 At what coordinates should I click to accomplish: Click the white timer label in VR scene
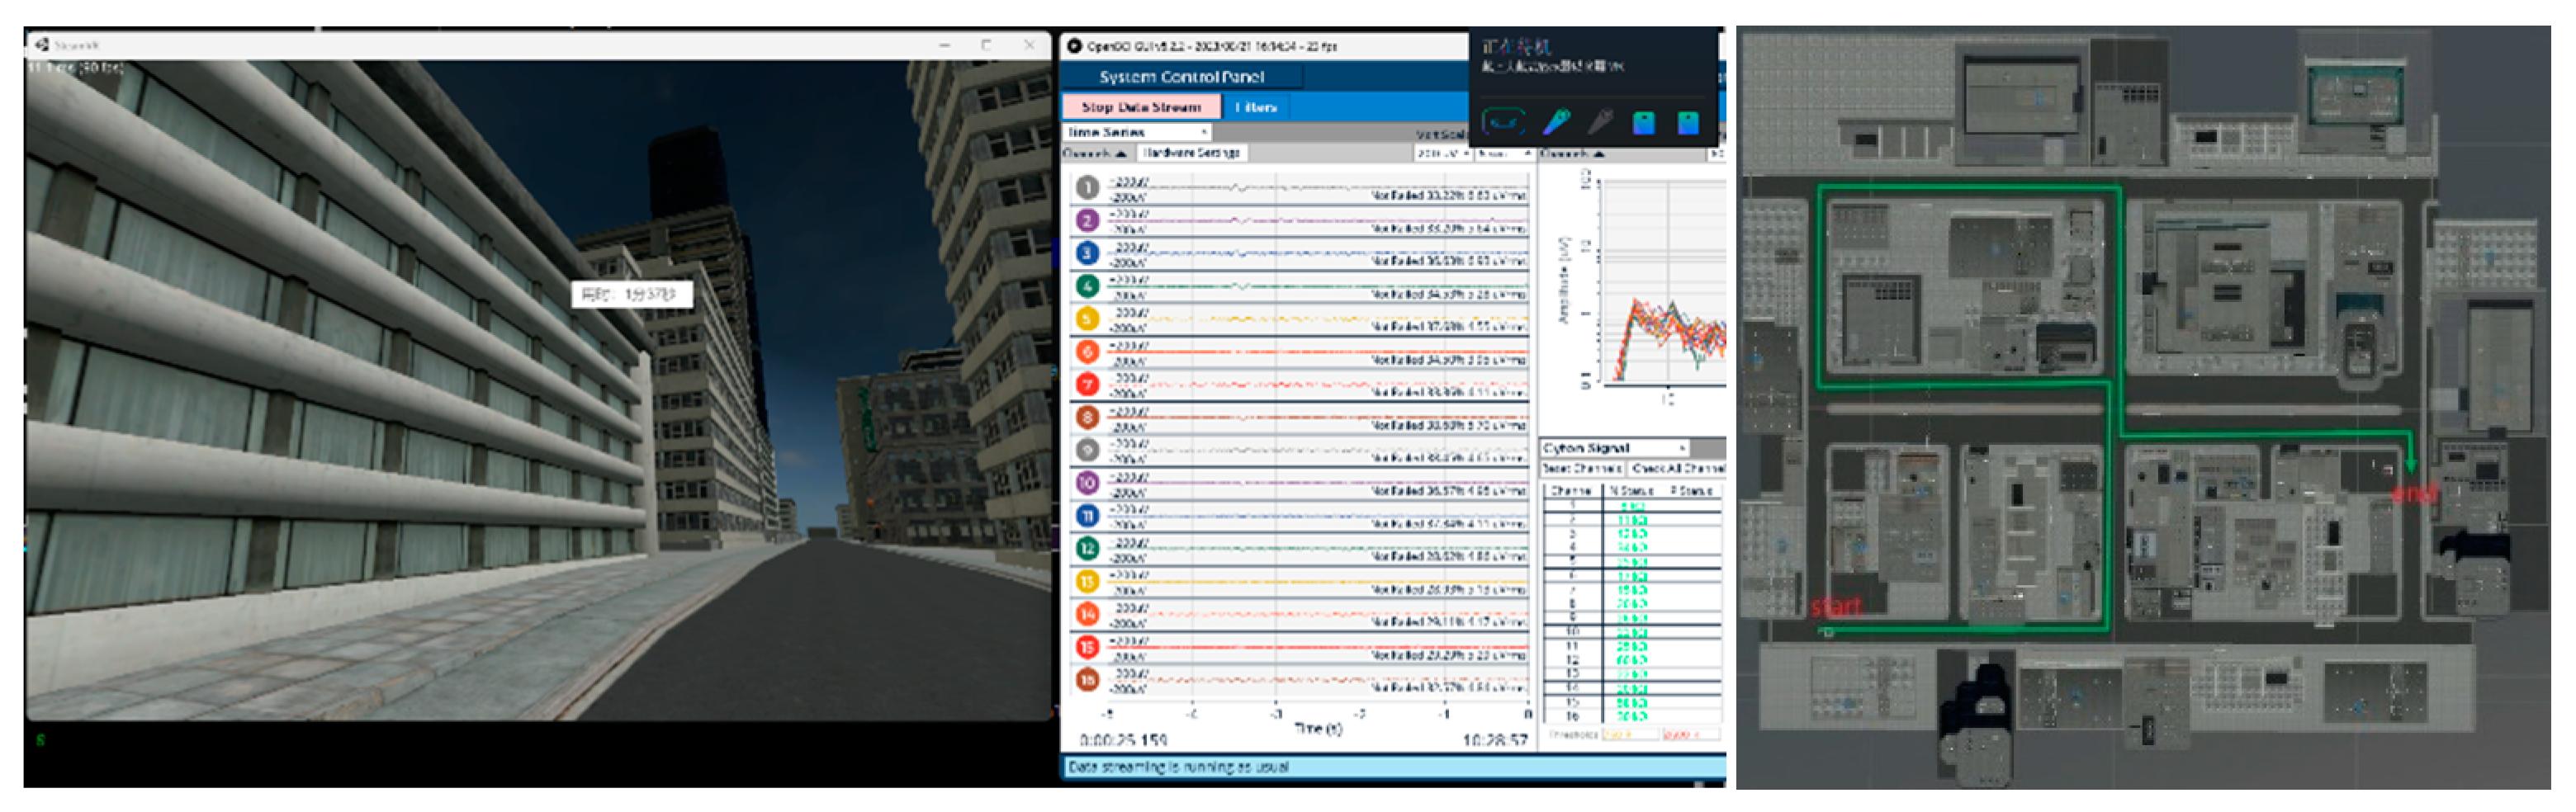[x=631, y=294]
